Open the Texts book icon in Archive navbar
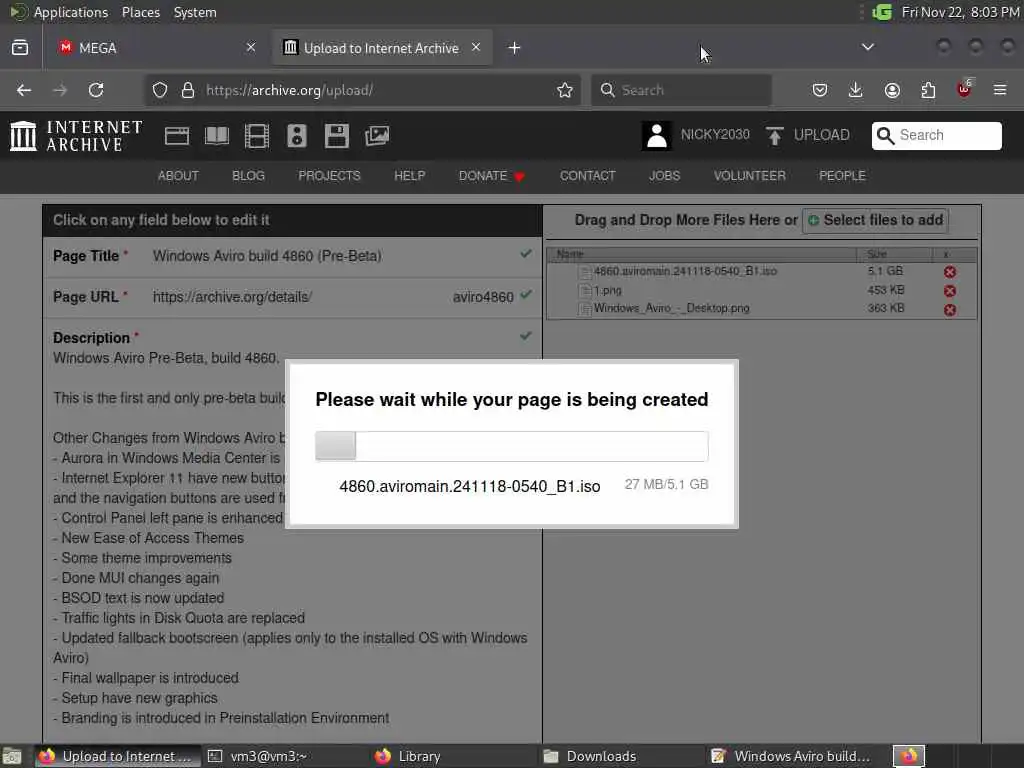Viewport: 1024px width, 768px height. tap(217, 136)
